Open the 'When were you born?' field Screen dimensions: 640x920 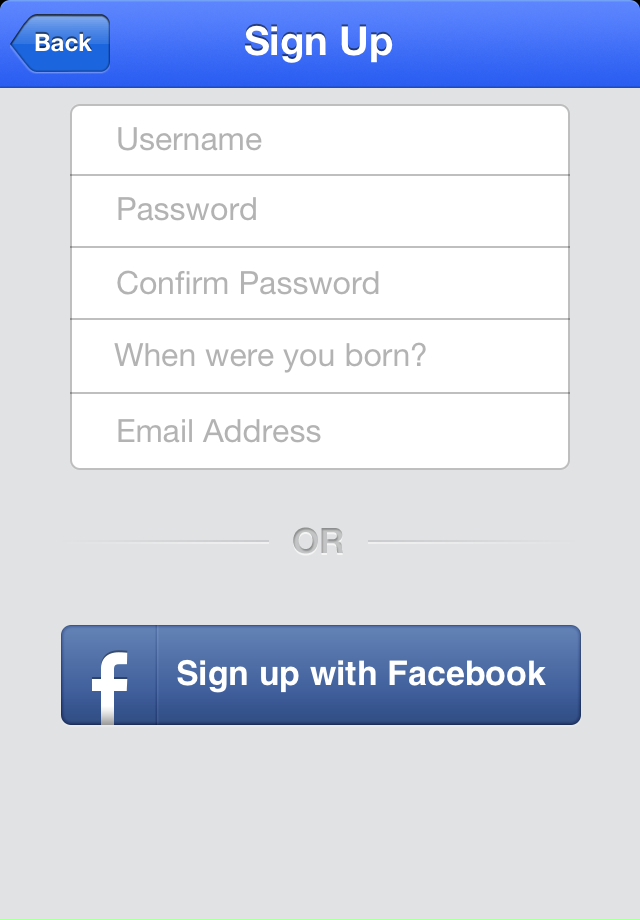click(x=320, y=356)
